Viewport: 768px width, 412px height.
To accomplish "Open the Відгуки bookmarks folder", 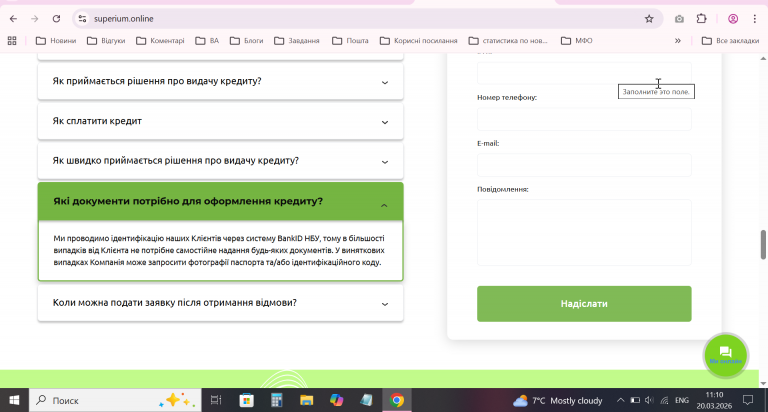I will click(106, 41).
